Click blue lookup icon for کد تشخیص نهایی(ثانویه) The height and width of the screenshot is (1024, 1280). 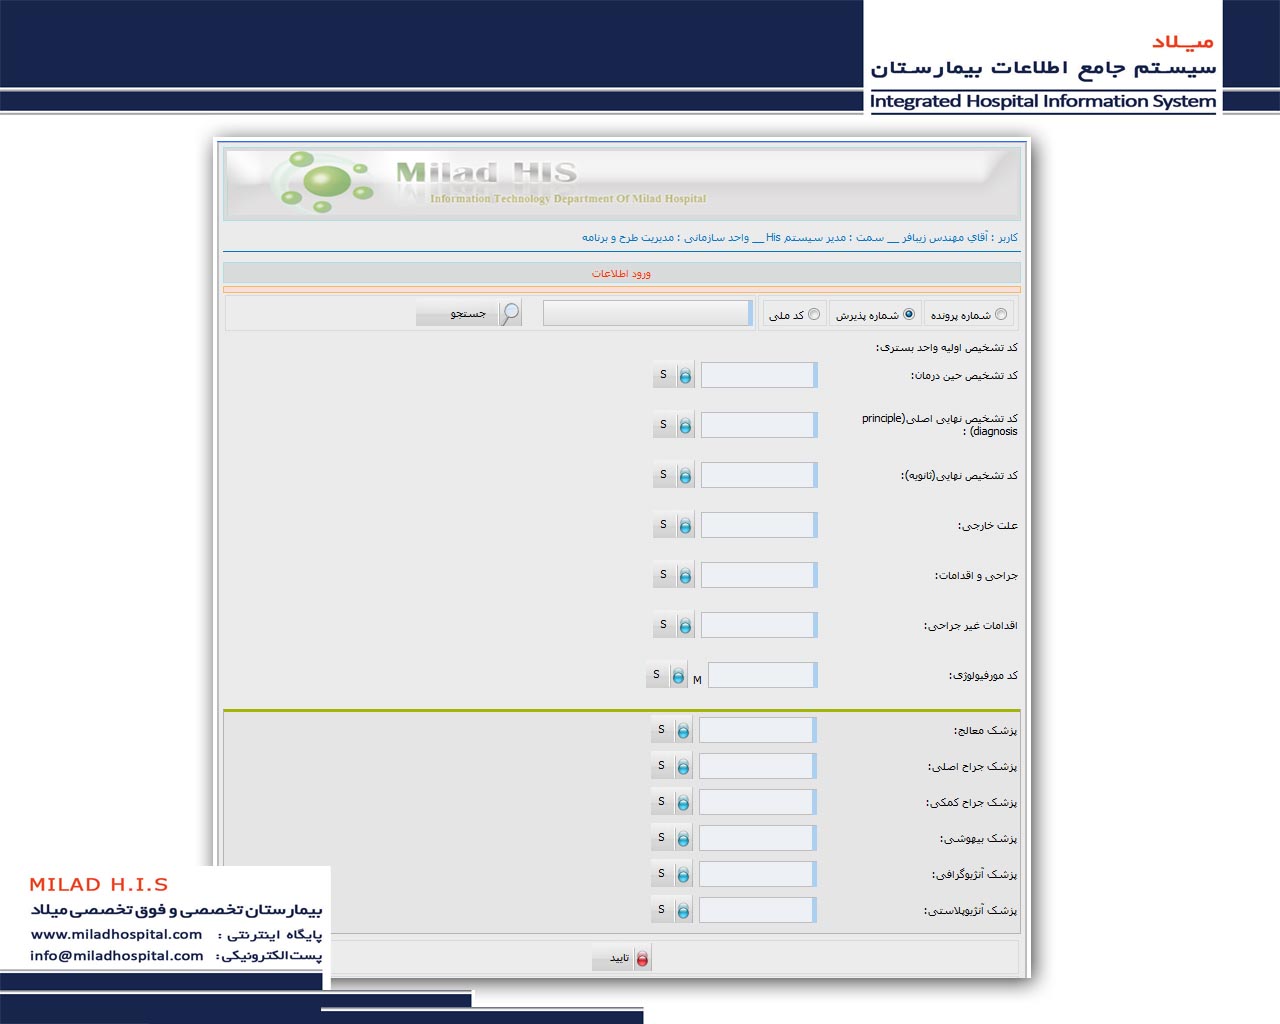point(685,476)
